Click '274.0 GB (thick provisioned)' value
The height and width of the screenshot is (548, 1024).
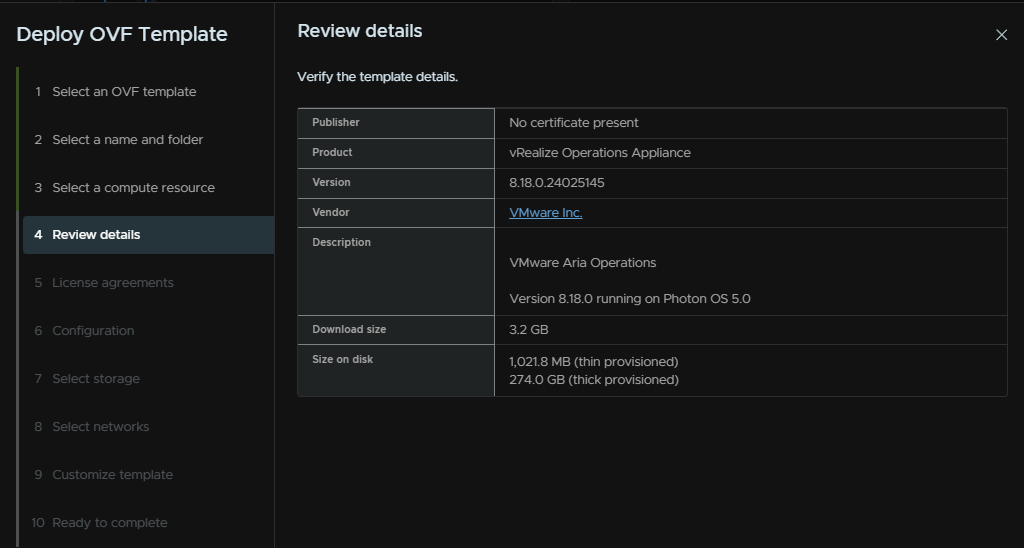click(594, 379)
